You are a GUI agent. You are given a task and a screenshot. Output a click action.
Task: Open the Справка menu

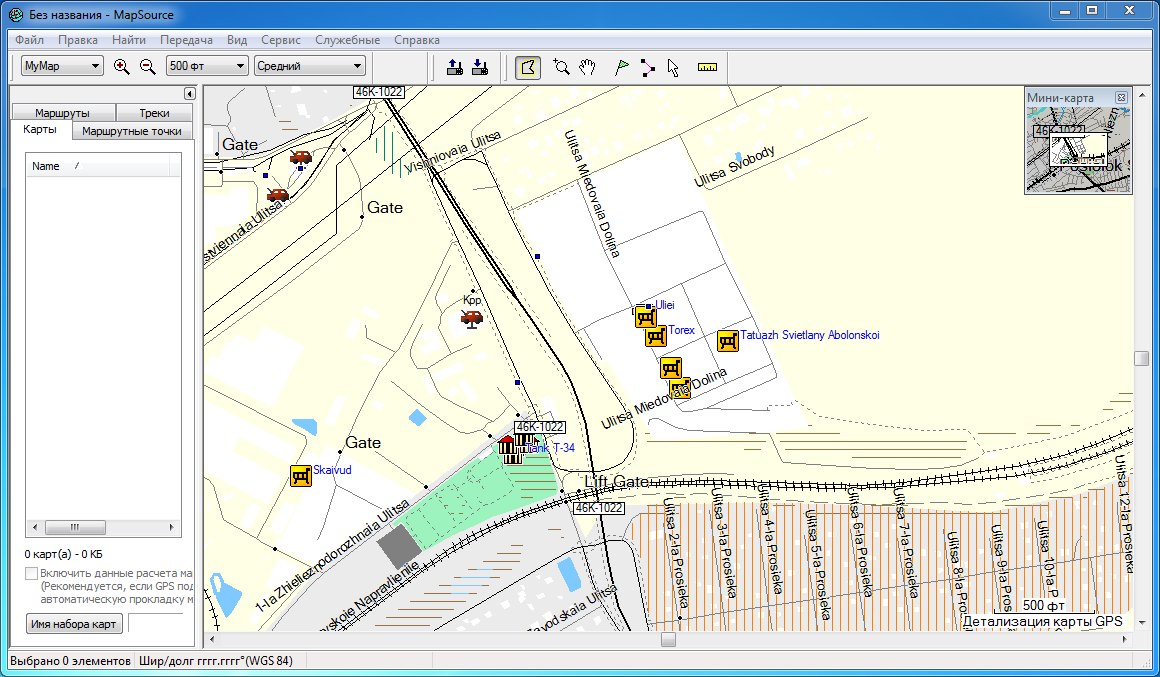pyautogui.click(x=417, y=40)
